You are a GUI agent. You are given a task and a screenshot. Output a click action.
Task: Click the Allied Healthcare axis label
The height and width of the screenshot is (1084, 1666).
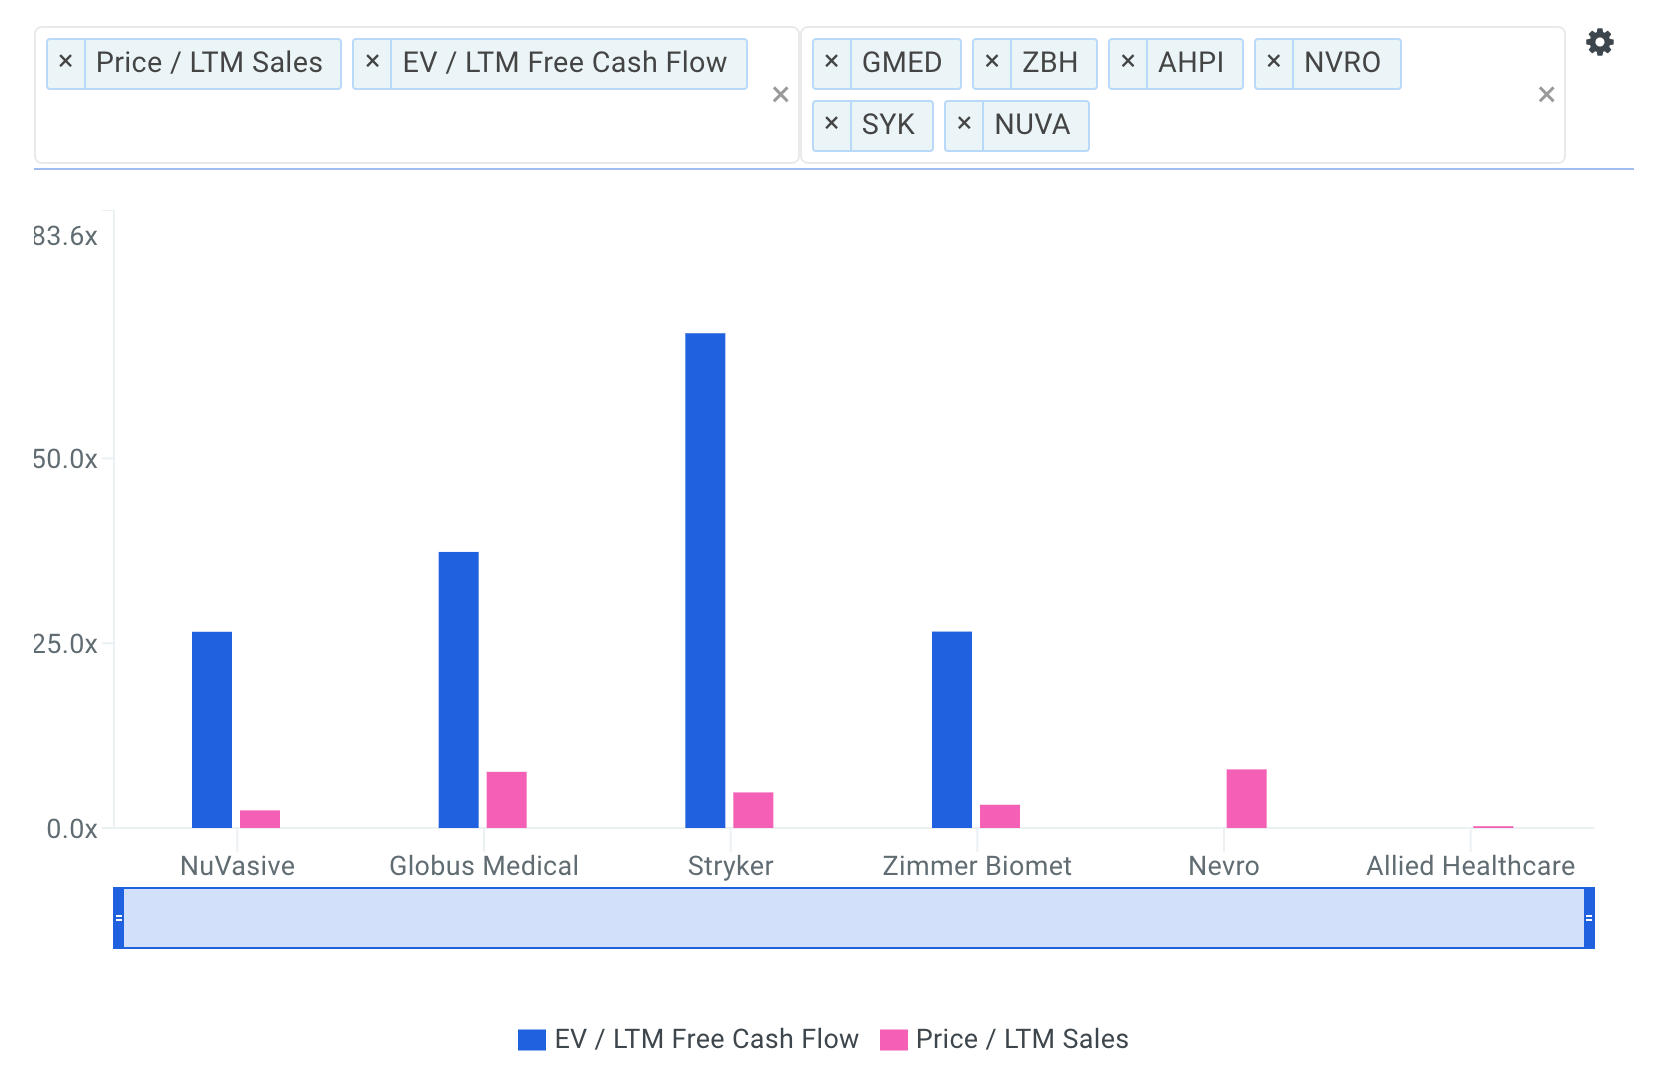1471,866
